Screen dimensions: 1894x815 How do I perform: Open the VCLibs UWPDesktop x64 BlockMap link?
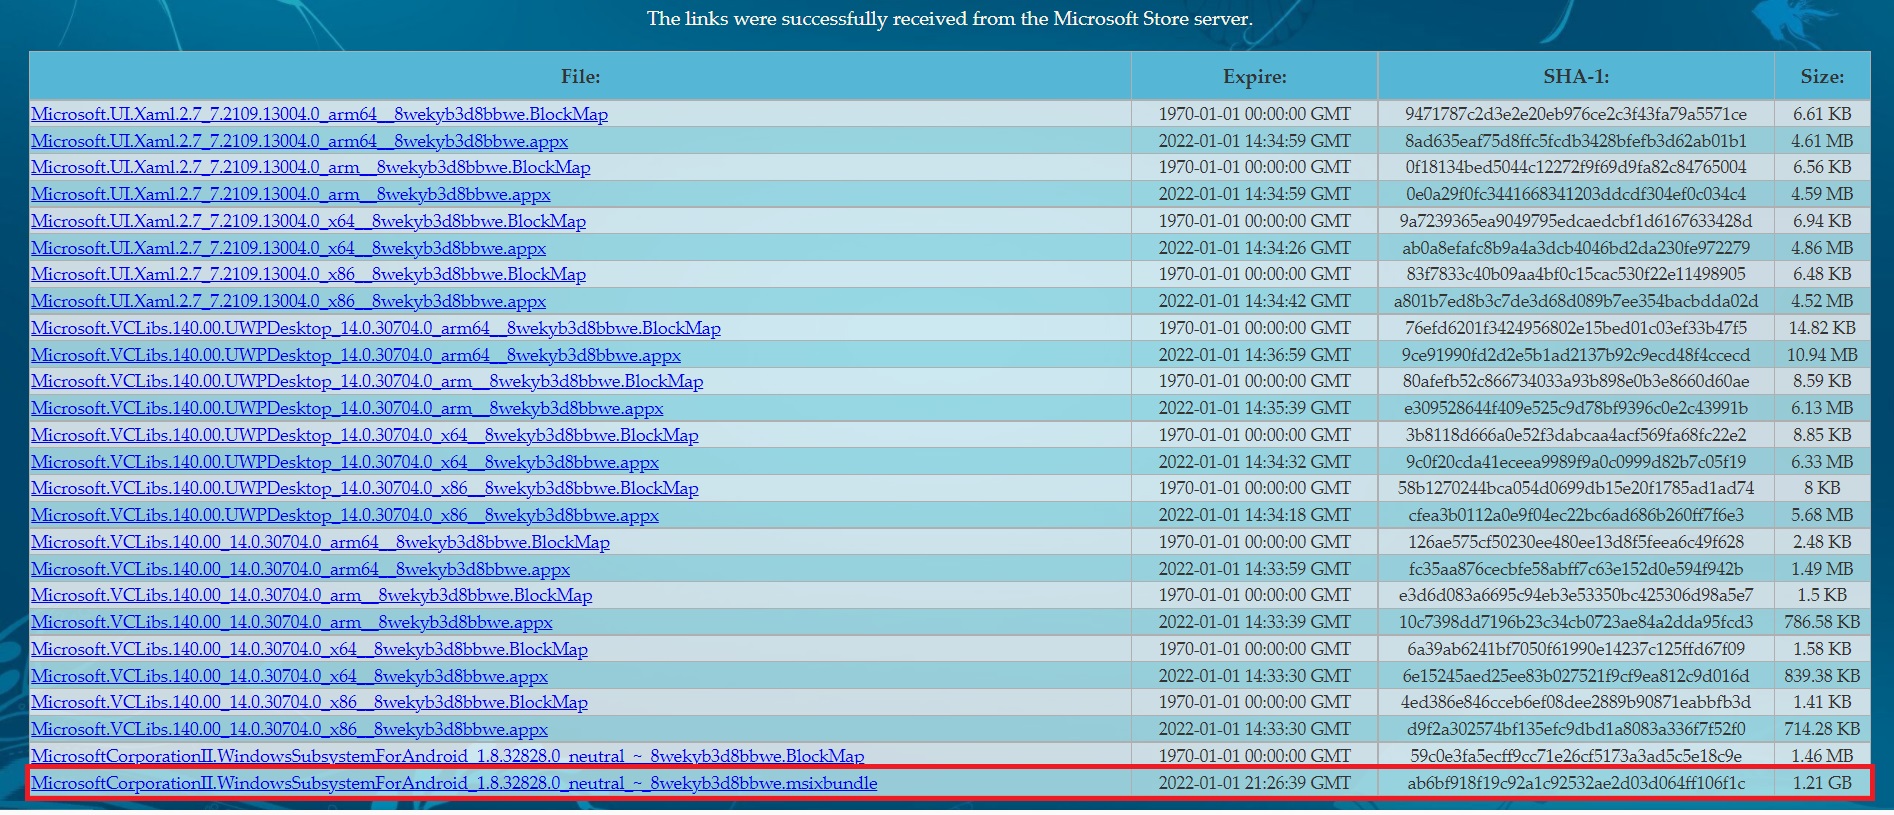click(x=364, y=435)
